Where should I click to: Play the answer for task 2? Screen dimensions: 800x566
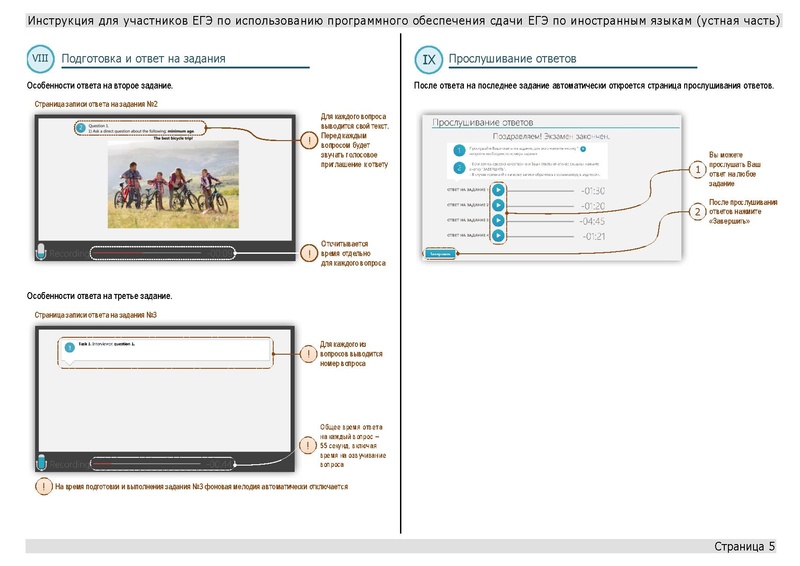coord(498,205)
